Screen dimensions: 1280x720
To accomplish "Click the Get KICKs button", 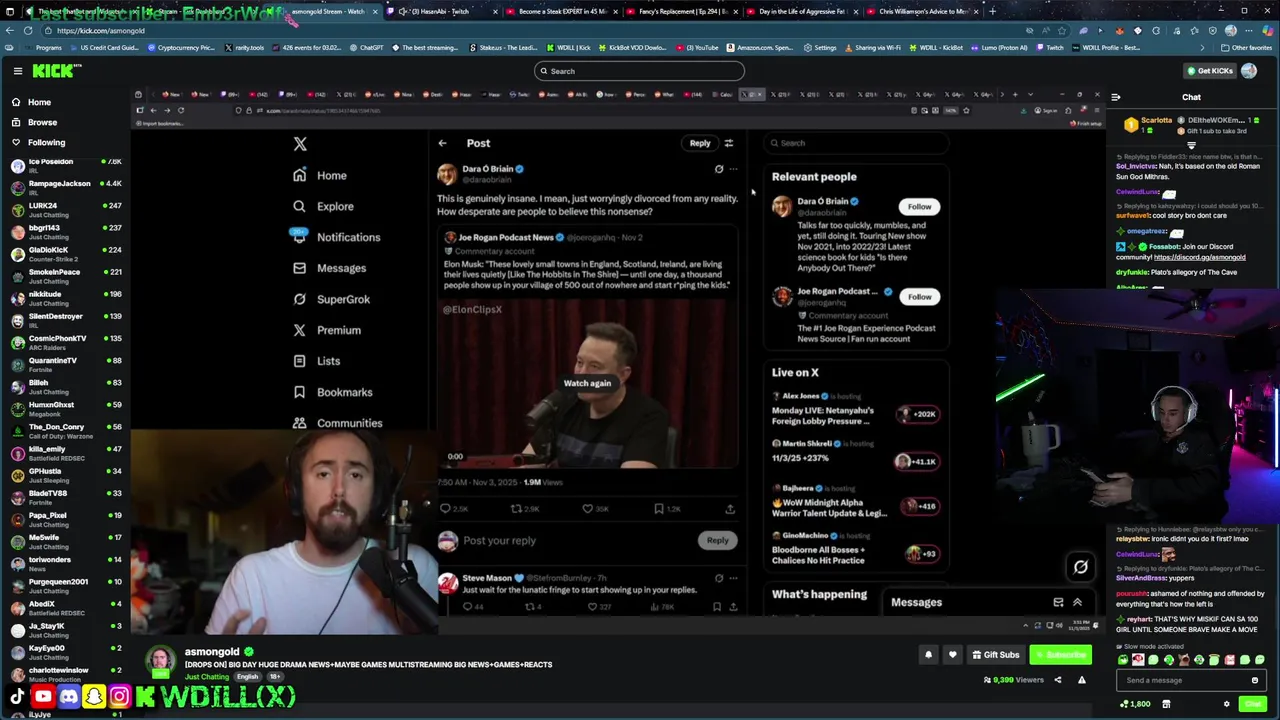I will point(1208,71).
